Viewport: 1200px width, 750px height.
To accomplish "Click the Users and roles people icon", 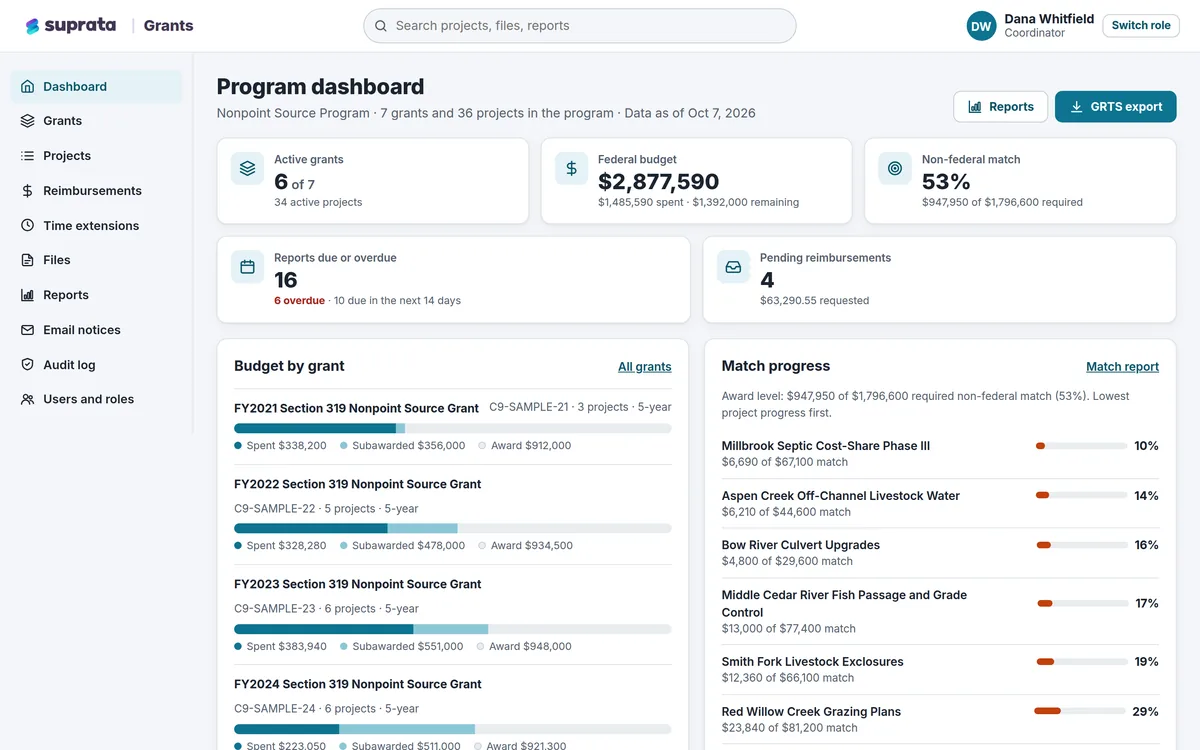I will click(27, 399).
